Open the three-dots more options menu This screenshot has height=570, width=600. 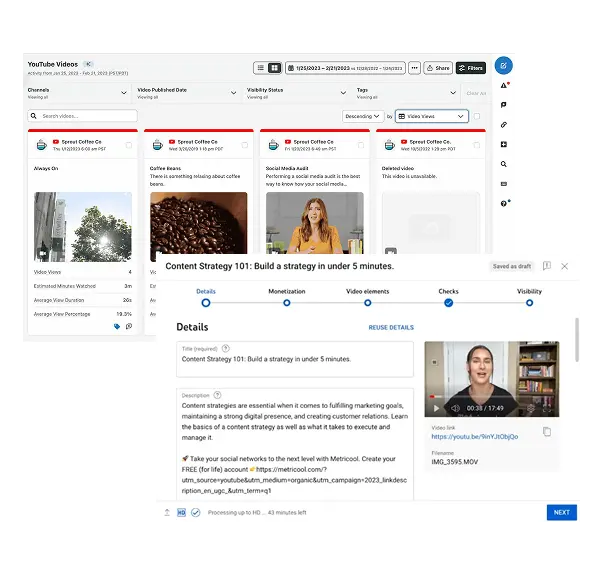click(414, 68)
